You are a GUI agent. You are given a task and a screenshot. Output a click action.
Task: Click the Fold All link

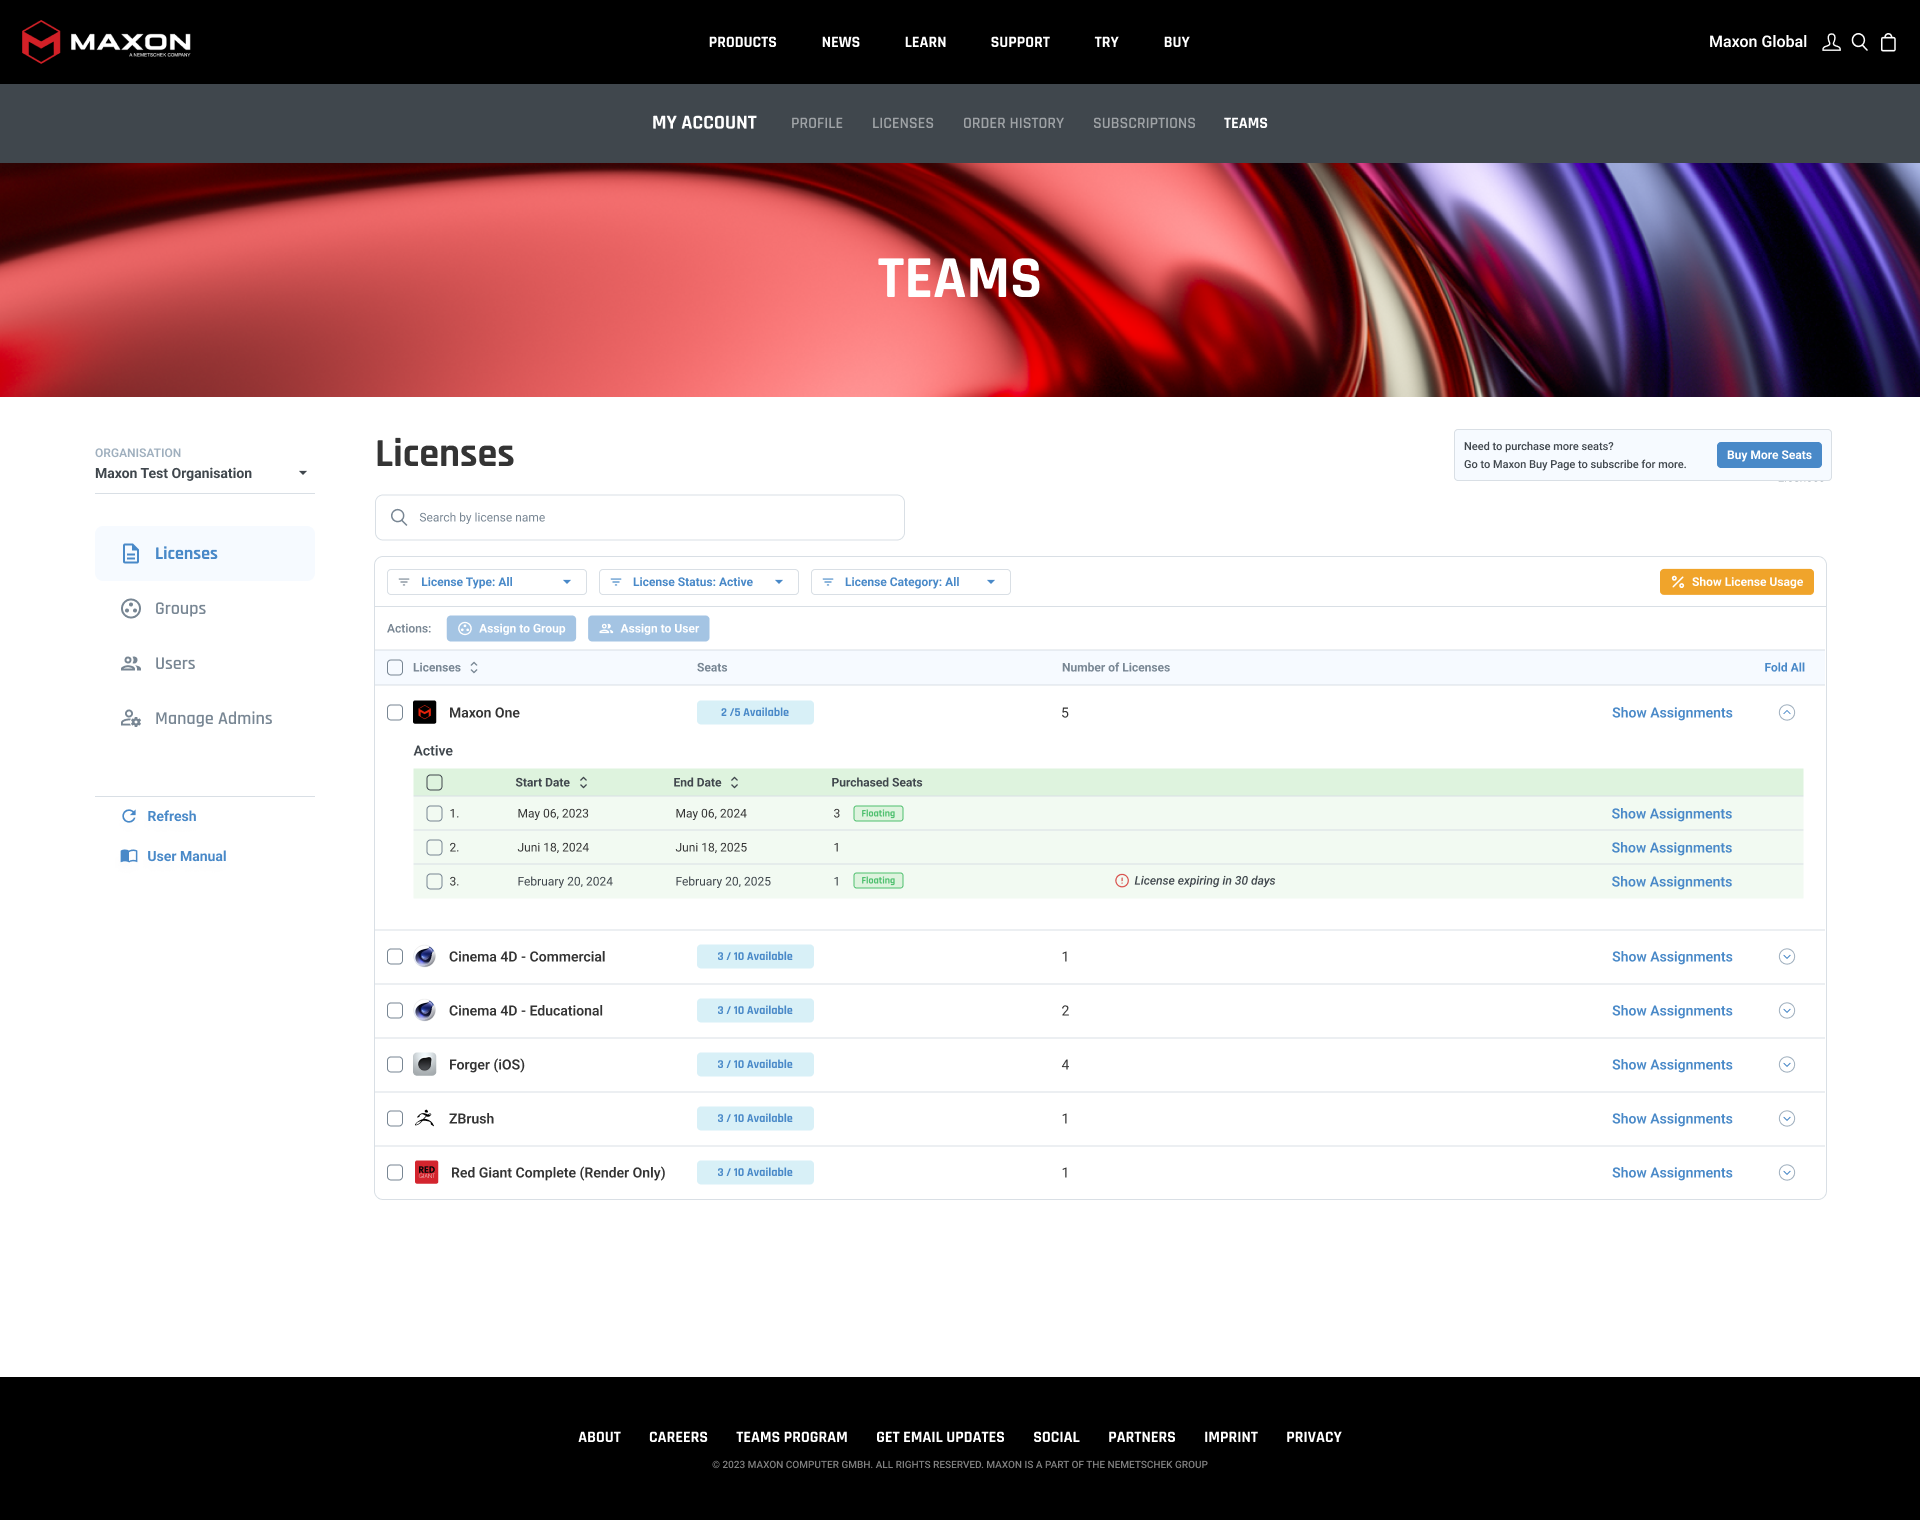point(1784,667)
